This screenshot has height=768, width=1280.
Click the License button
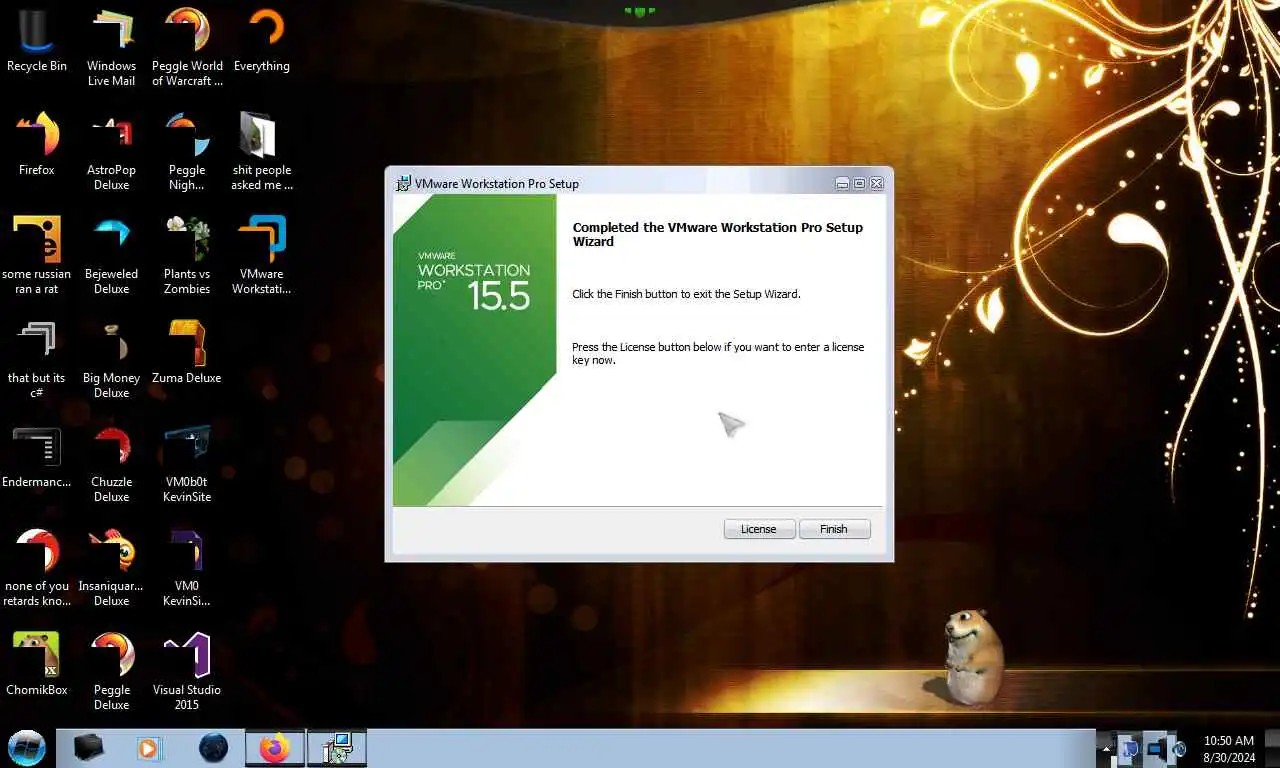pyautogui.click(x=758, y=529)
